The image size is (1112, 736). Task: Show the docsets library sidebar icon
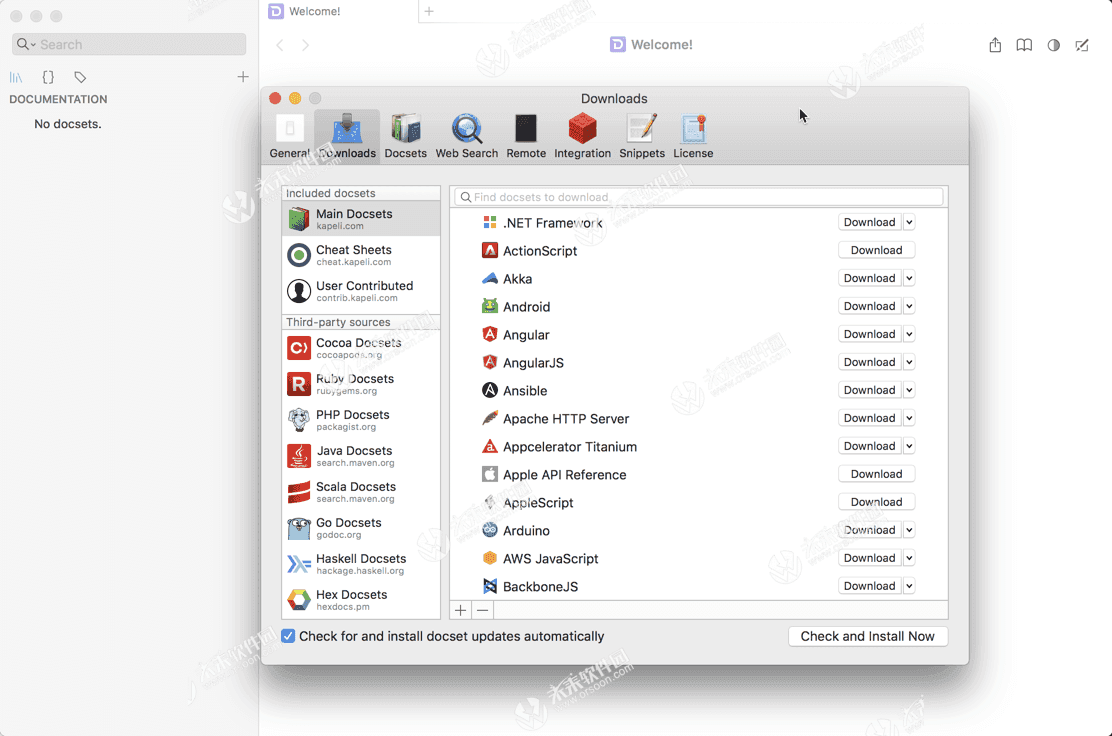pyautogui.click(x=16, y=77)
